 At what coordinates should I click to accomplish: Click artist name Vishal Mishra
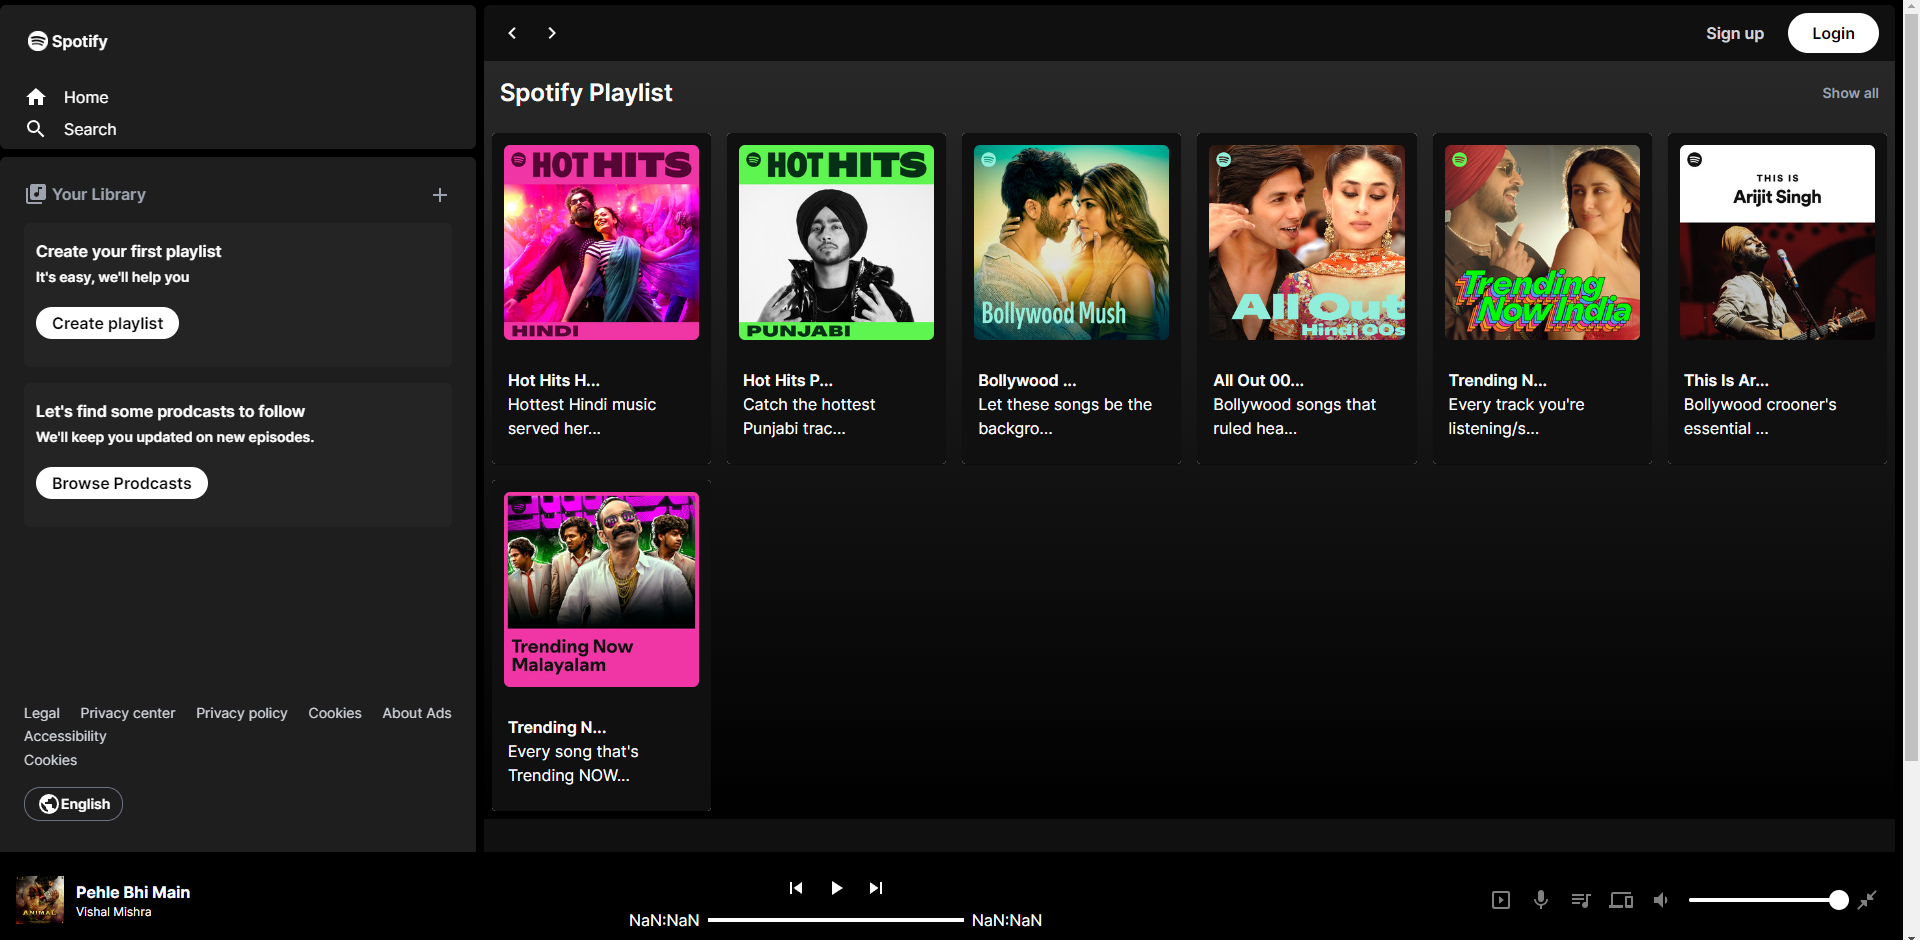click(x=114, y=912)
